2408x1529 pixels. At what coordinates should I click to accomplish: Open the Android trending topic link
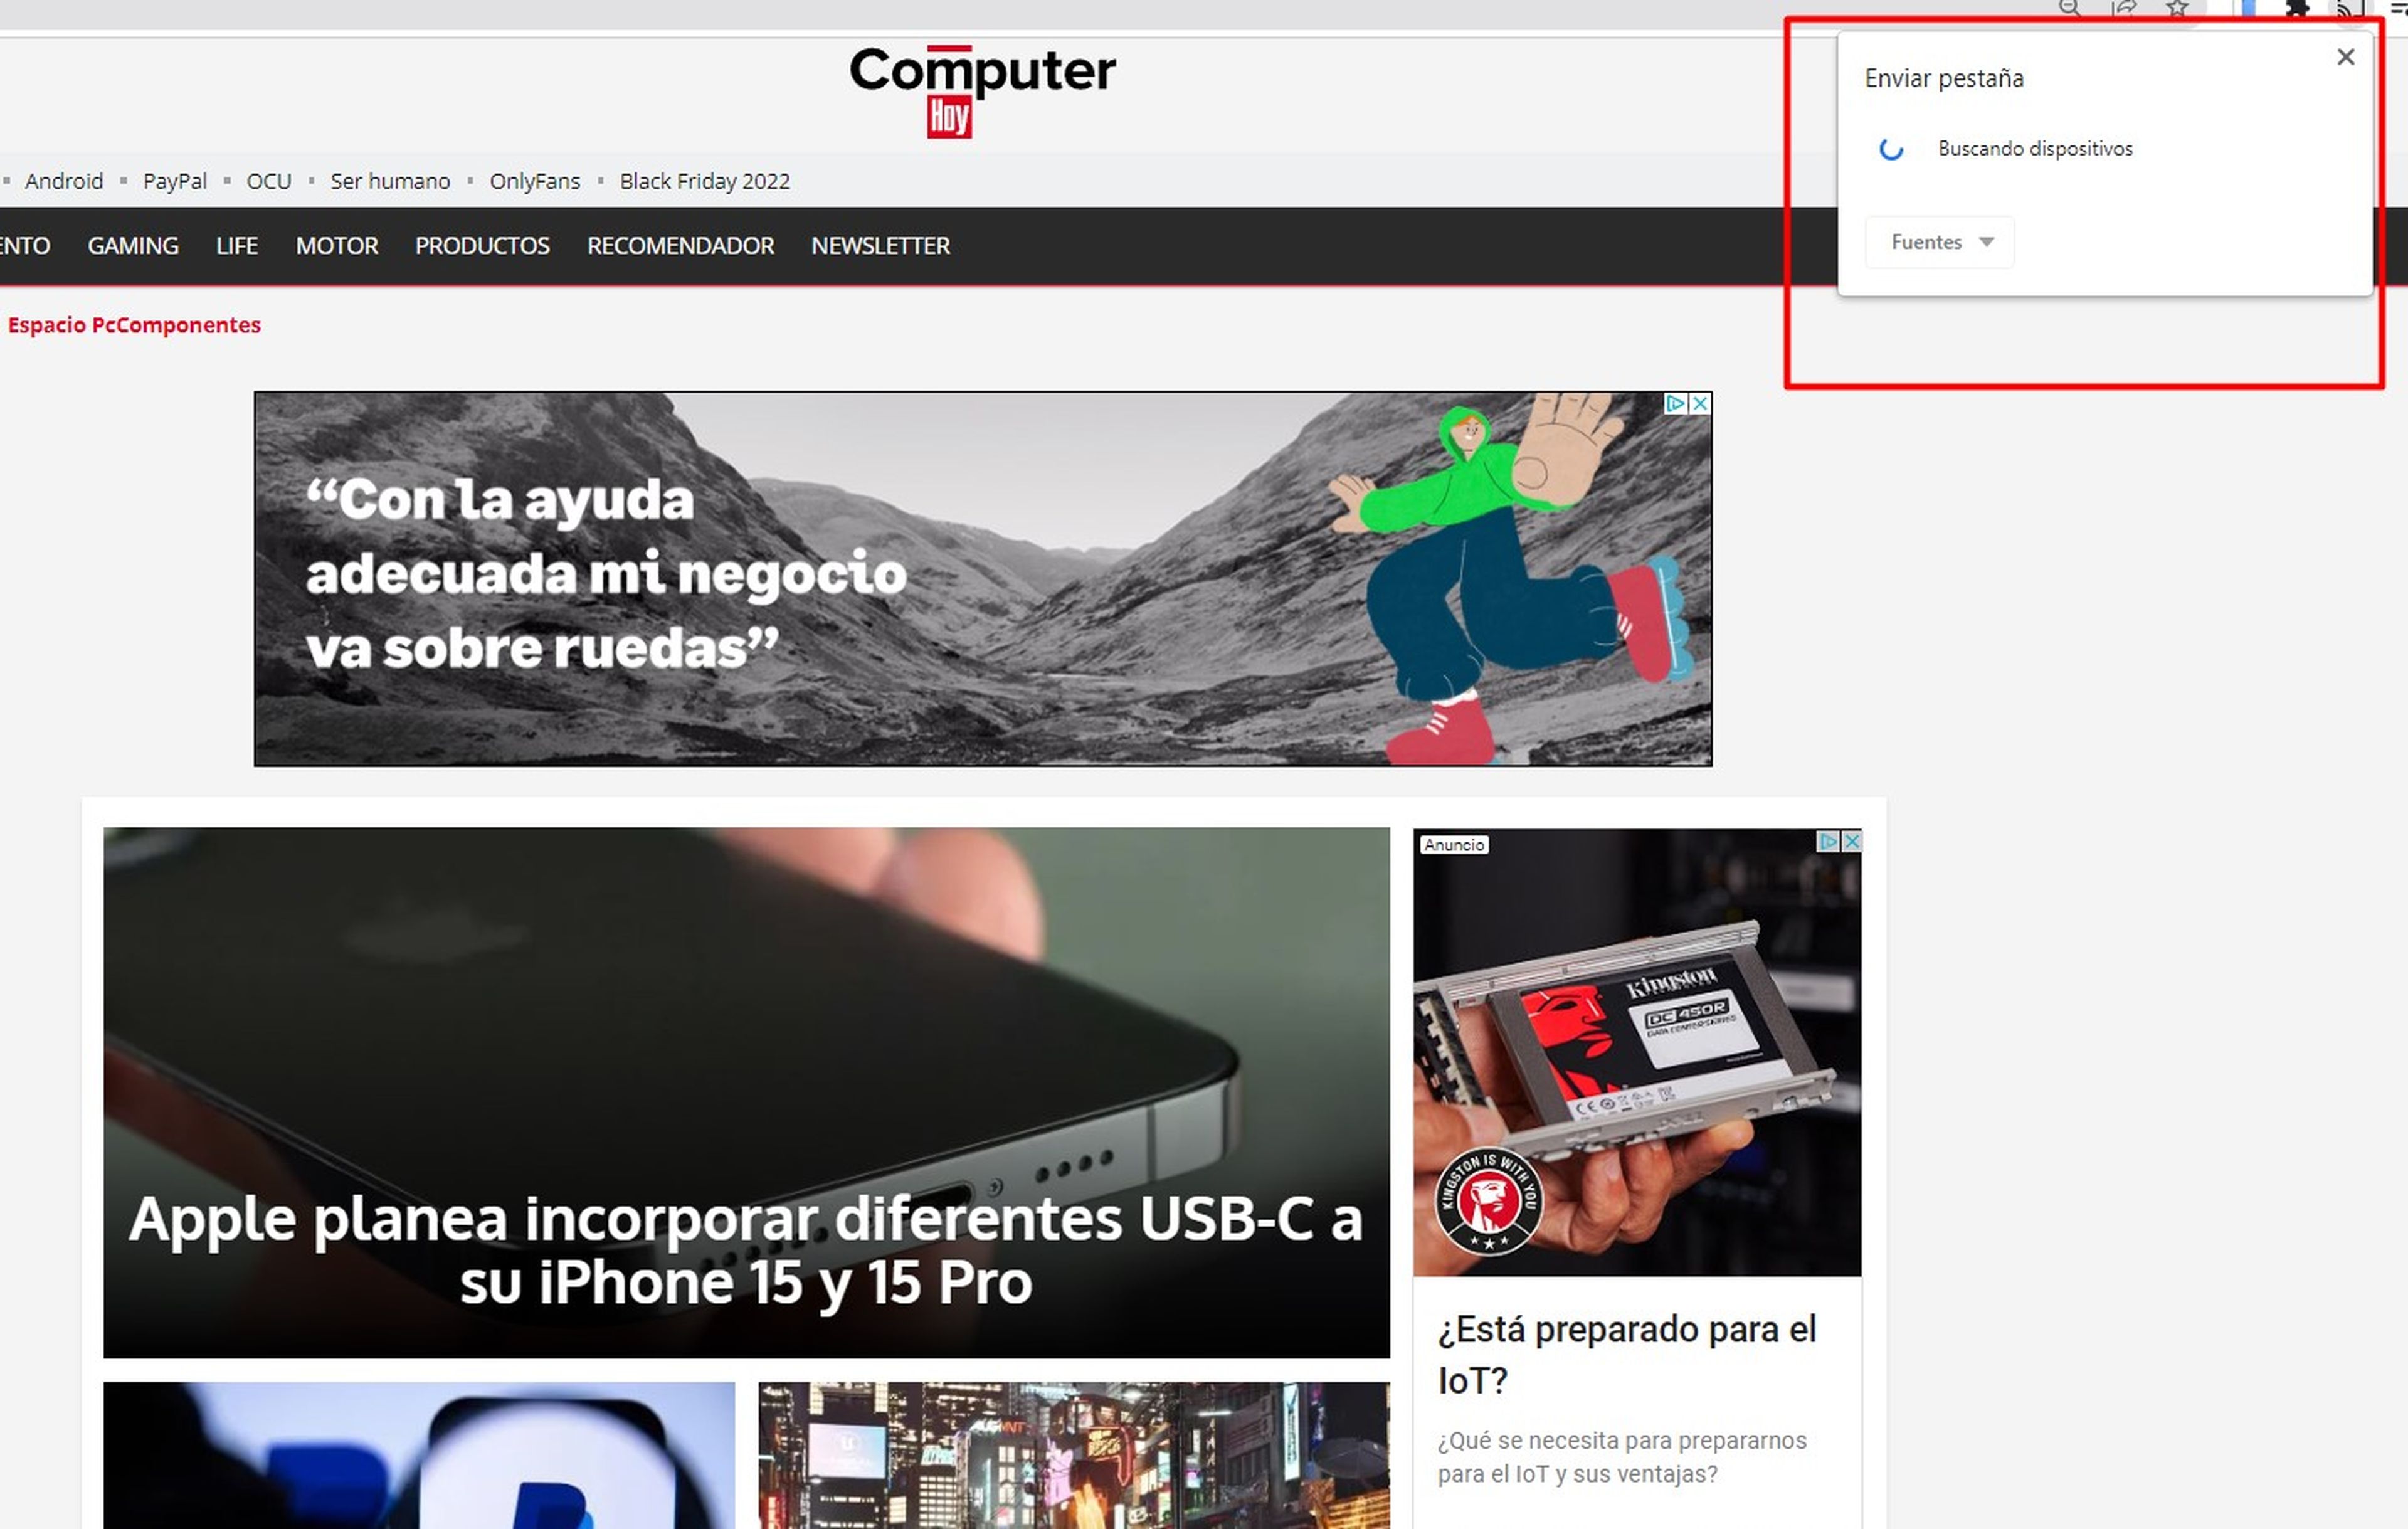point(64,181)
